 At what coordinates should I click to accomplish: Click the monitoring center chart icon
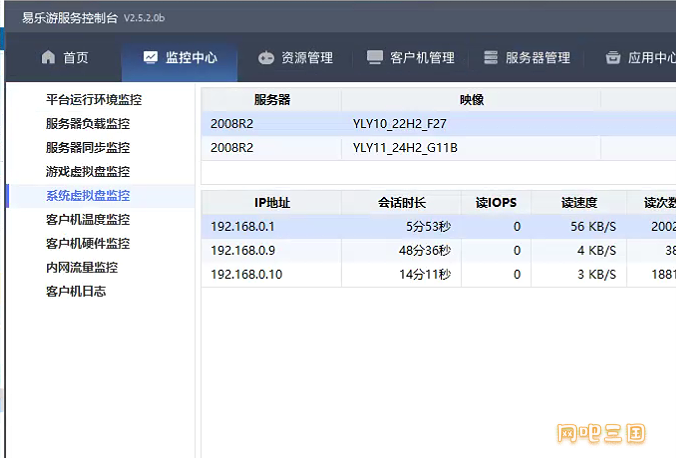(150, 58)
